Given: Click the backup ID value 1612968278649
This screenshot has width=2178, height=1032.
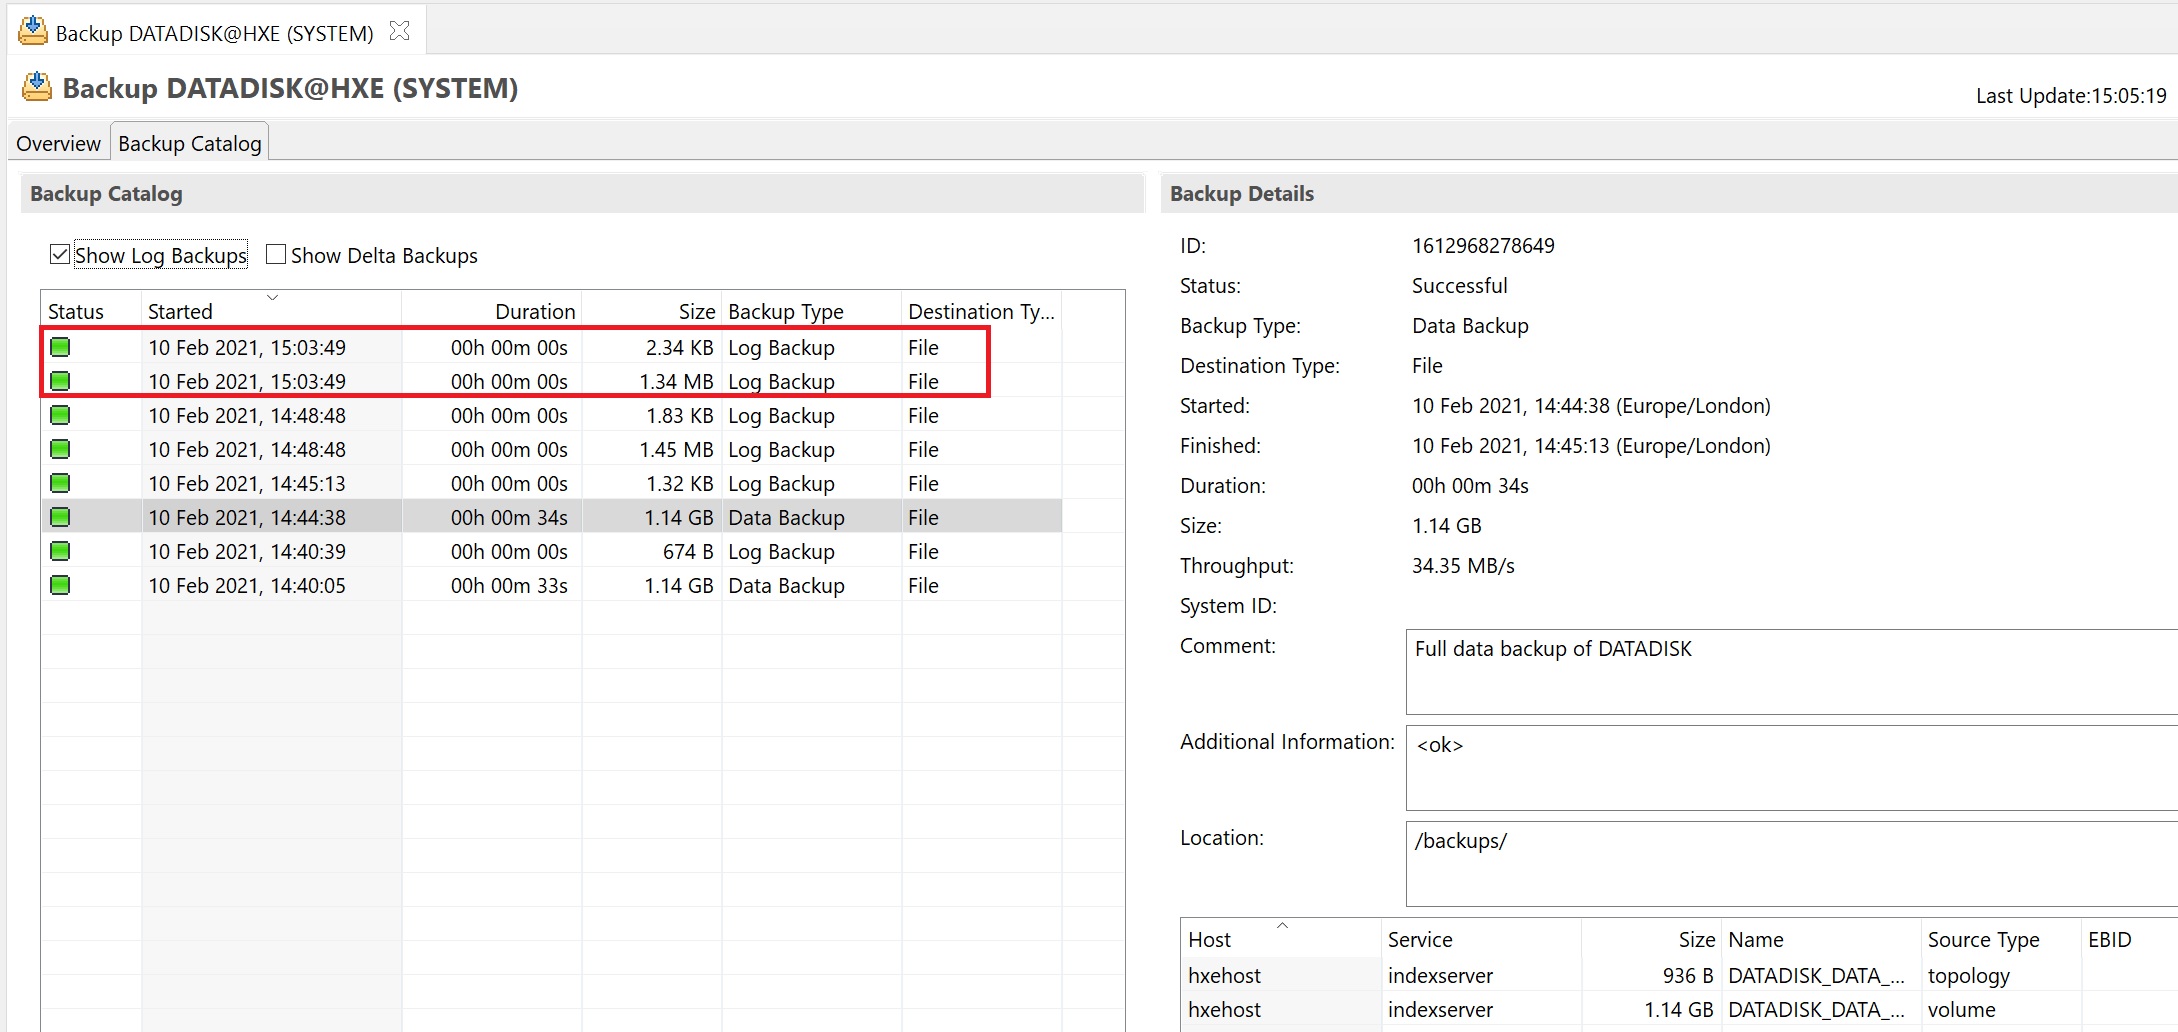Looking at the screenshot, I should coord(1483,245).
